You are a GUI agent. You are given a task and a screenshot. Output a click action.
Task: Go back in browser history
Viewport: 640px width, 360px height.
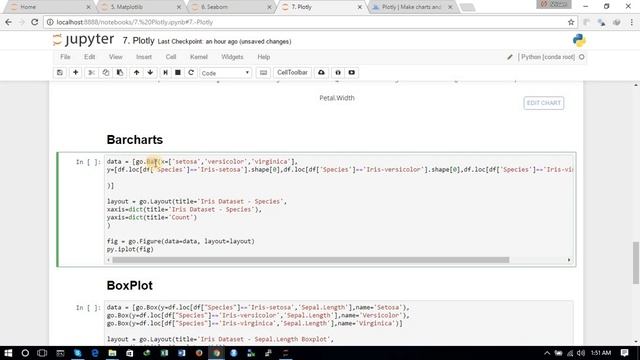click(9, 22)
